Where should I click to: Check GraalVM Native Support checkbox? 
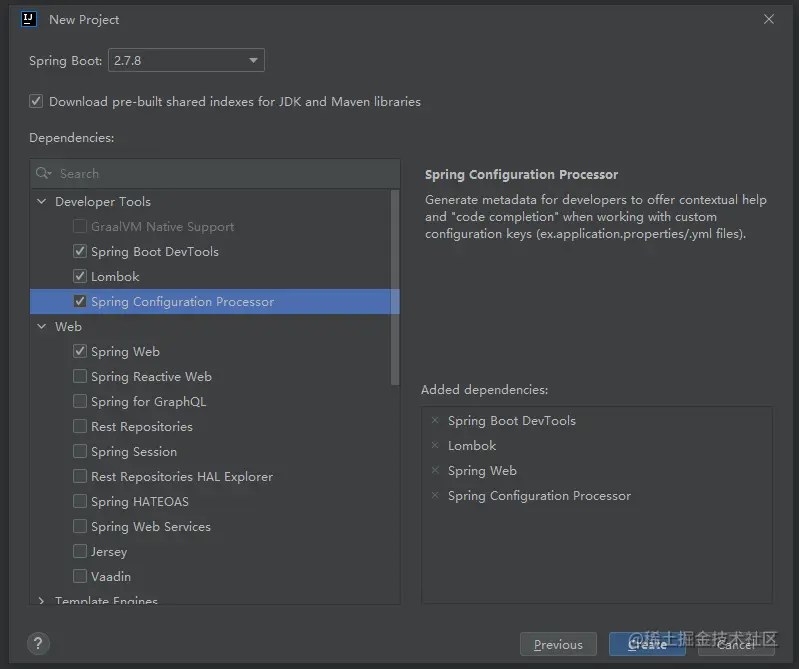coord(79,226)
